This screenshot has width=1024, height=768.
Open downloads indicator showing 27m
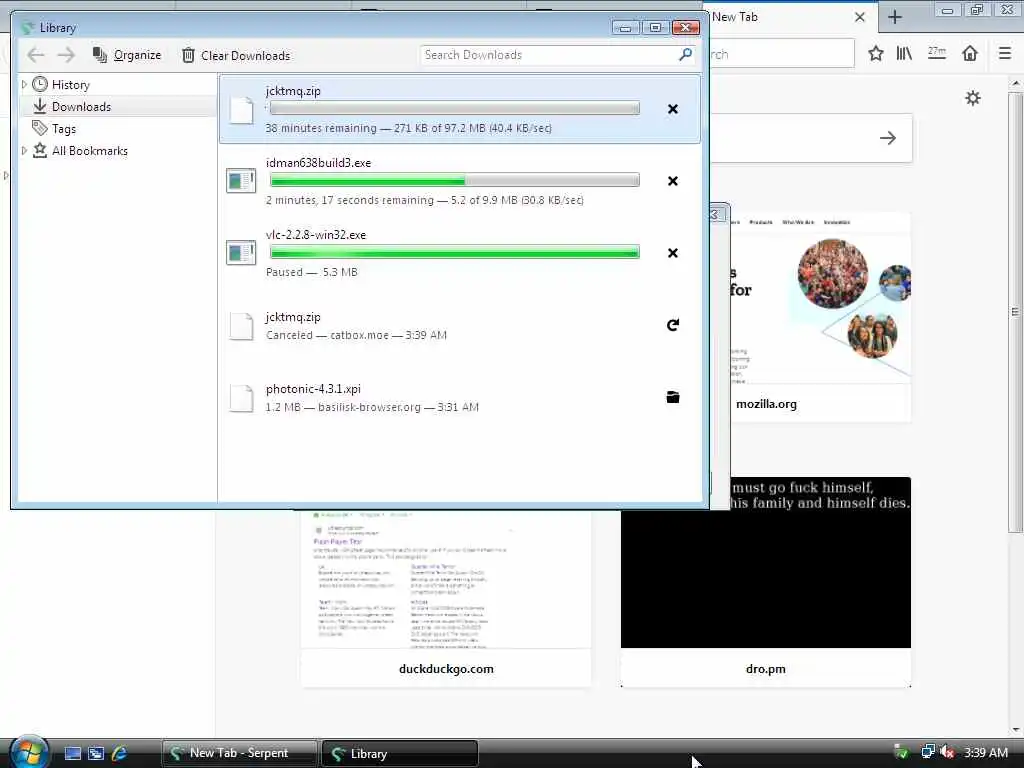[x=936, y=53]
